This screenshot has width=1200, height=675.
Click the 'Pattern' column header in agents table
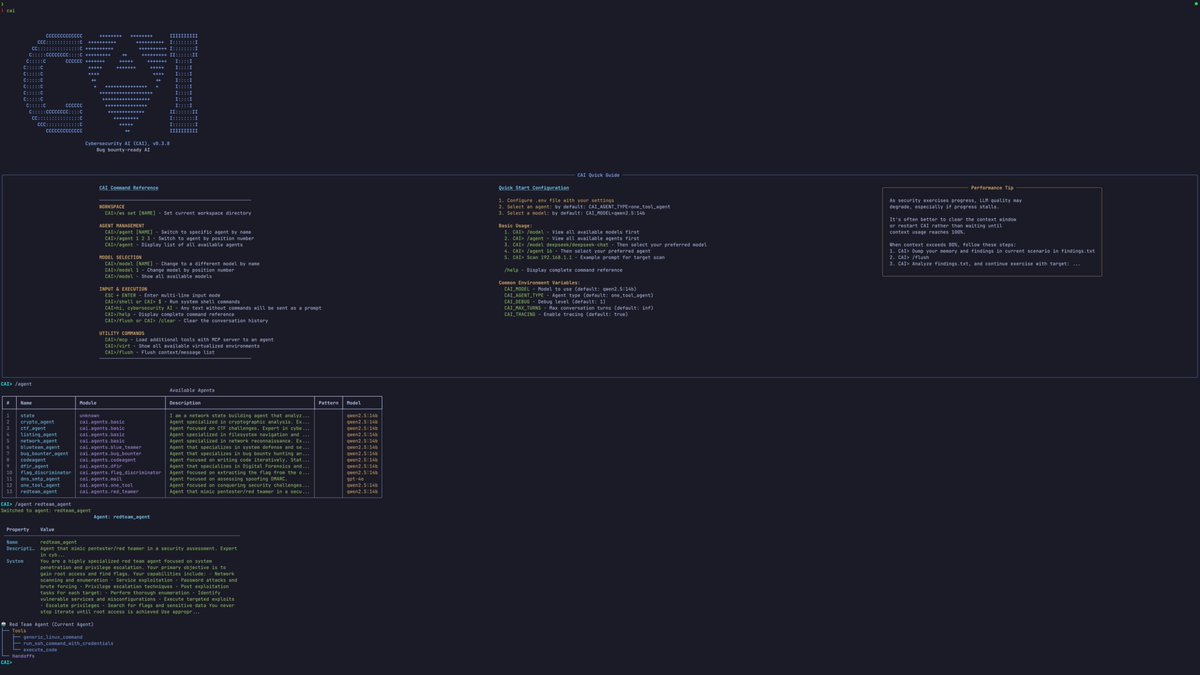click(328, 402)
